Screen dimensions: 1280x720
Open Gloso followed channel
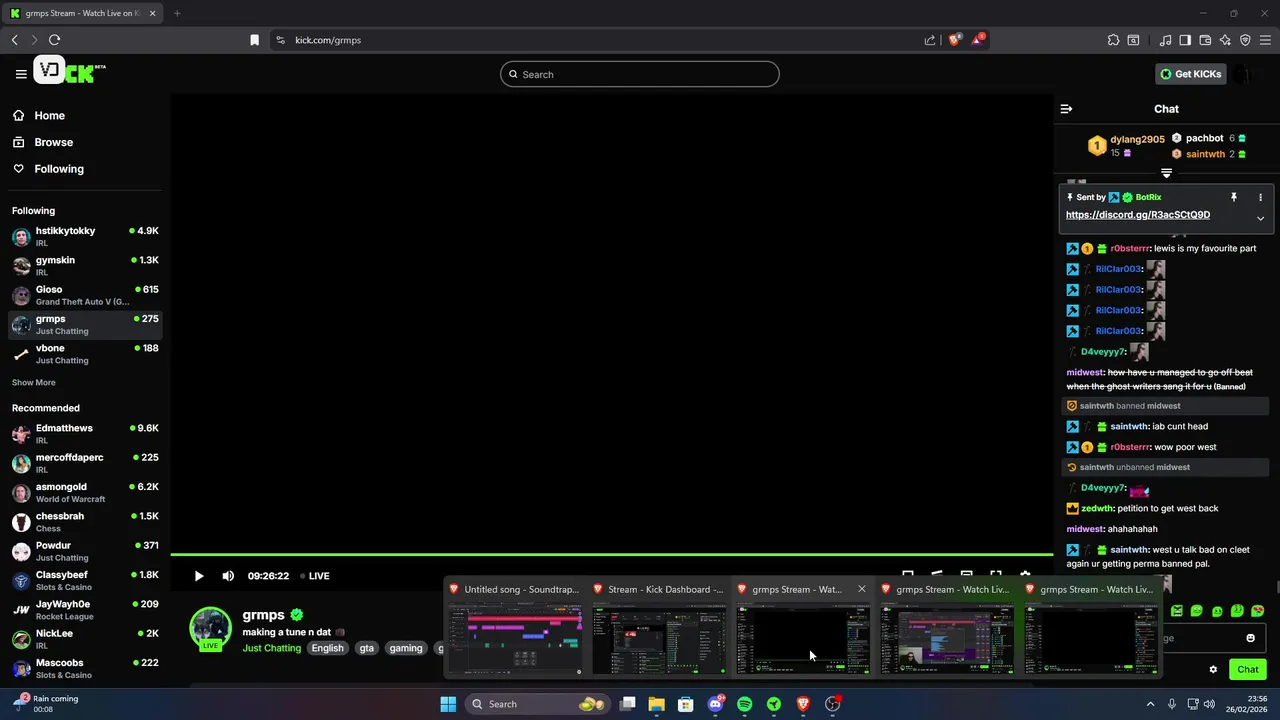pos(85,295)
